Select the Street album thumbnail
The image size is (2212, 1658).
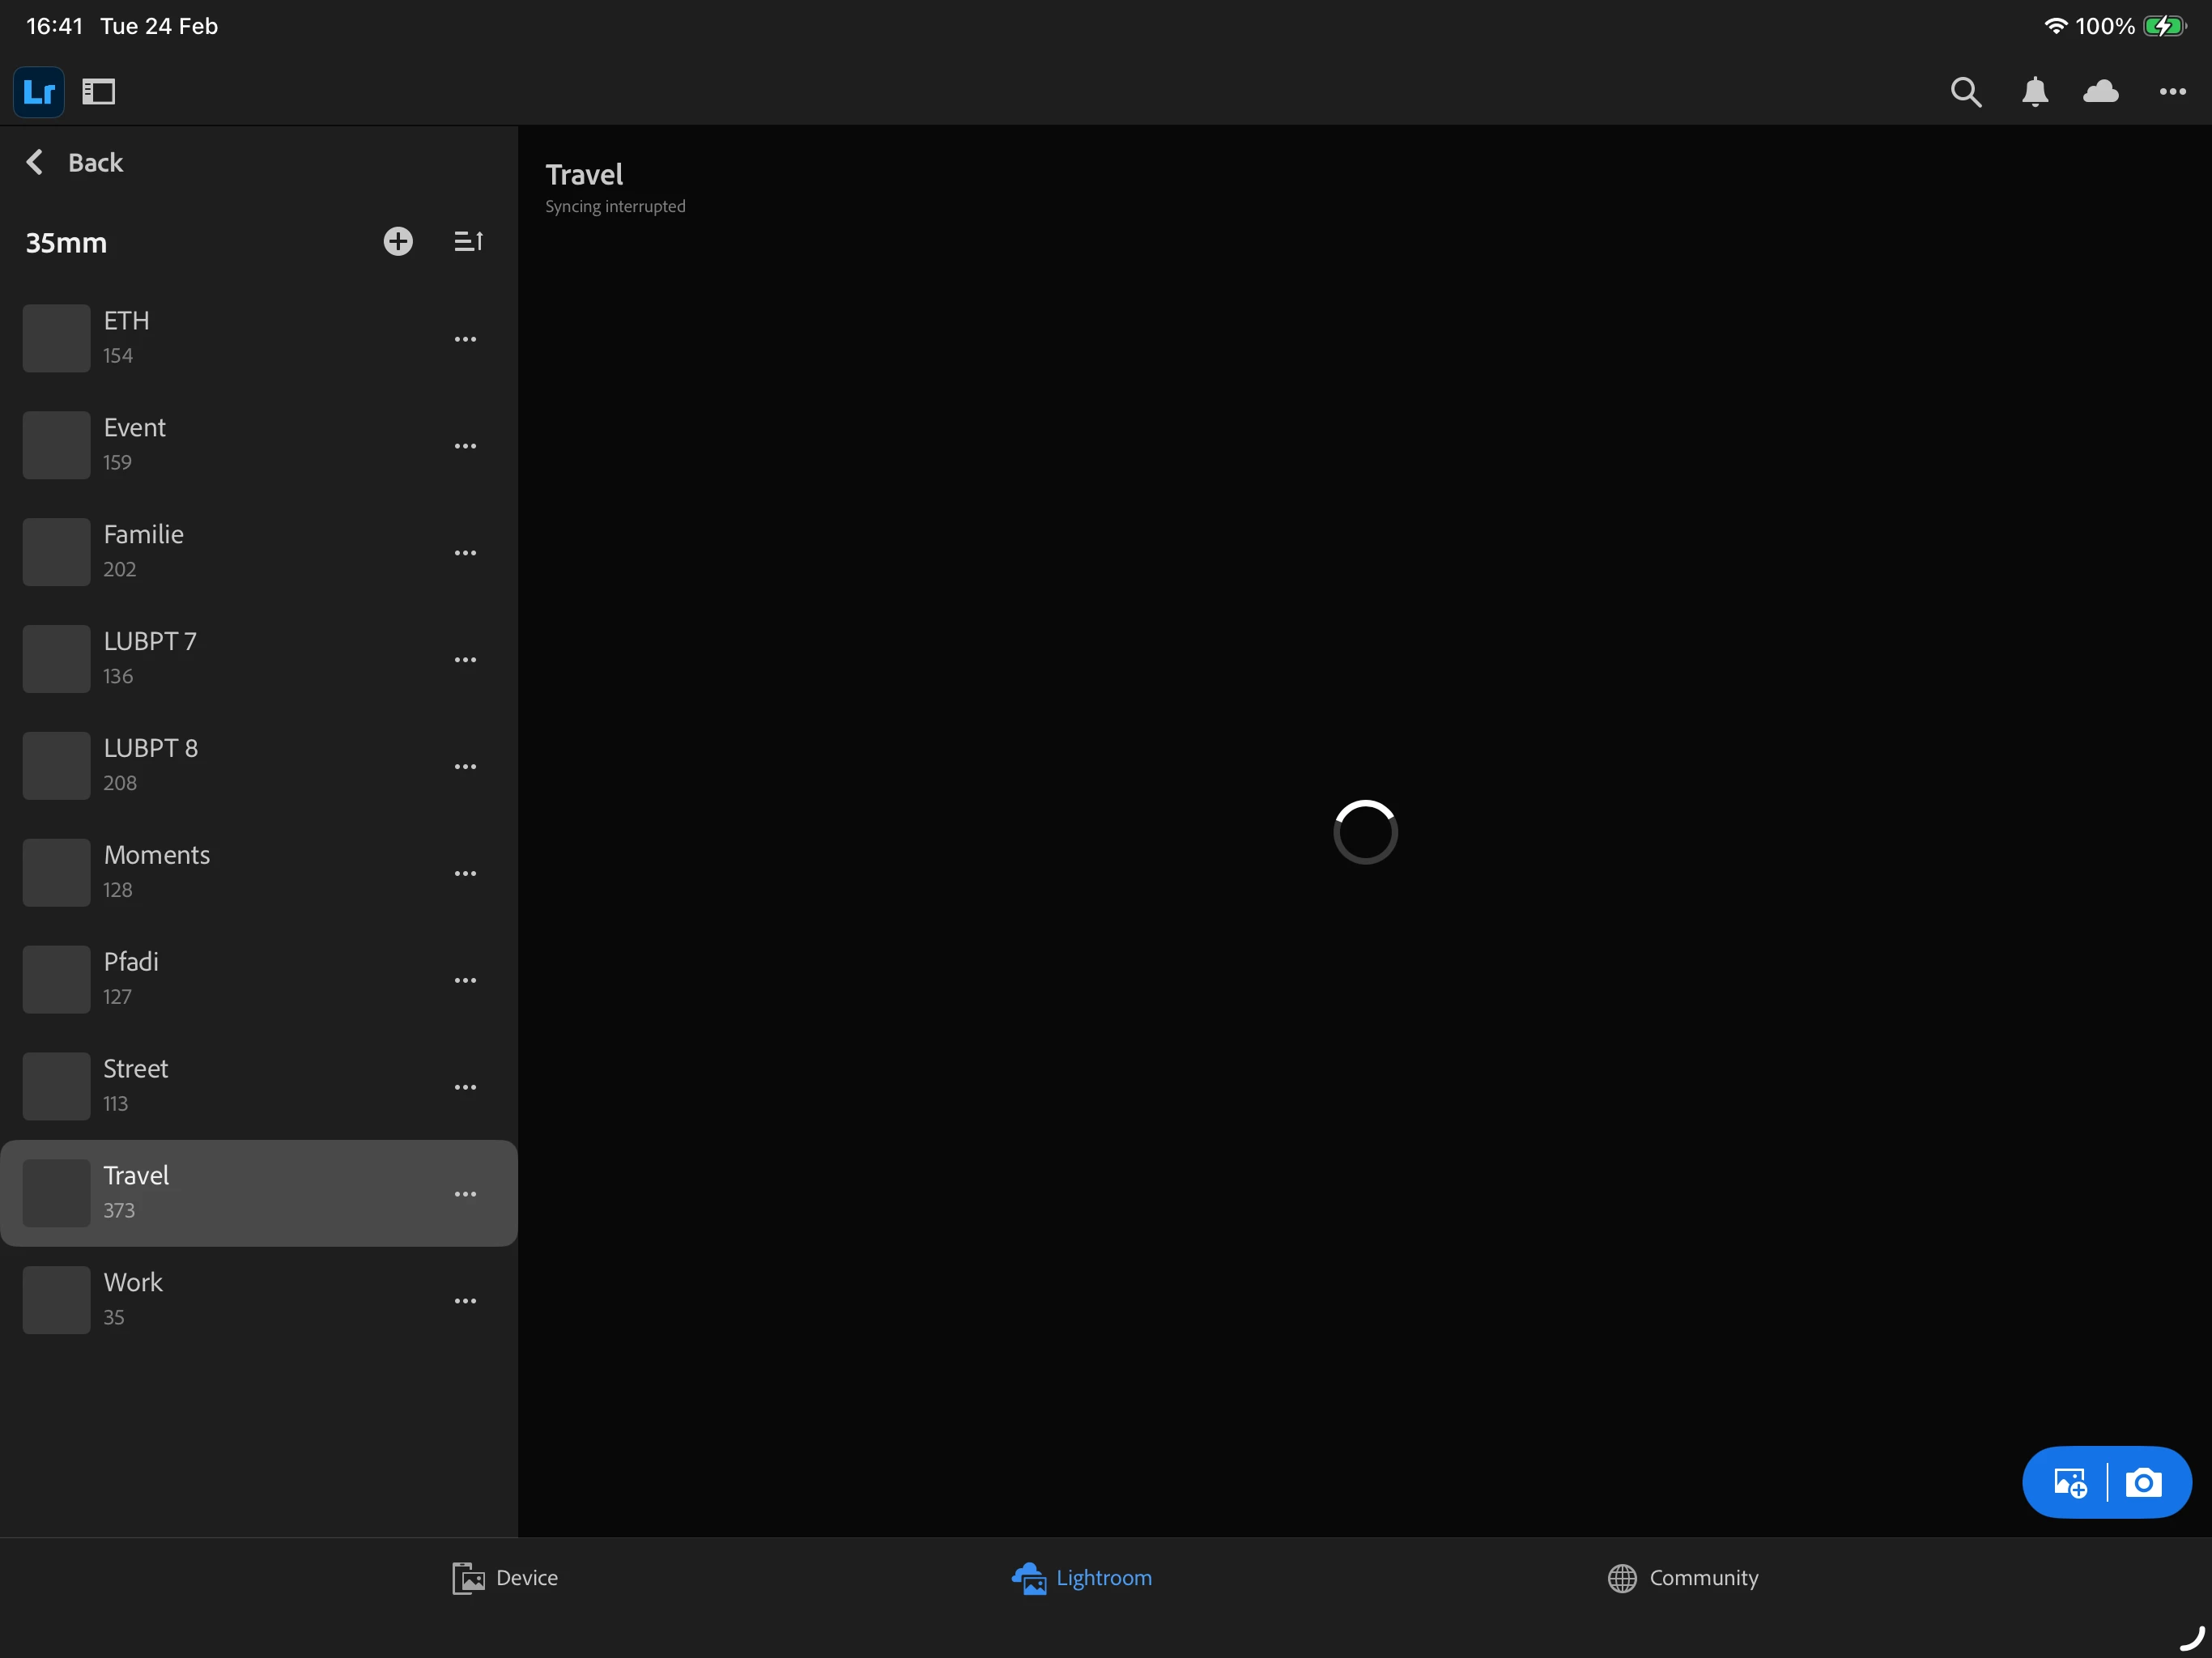57,1086
